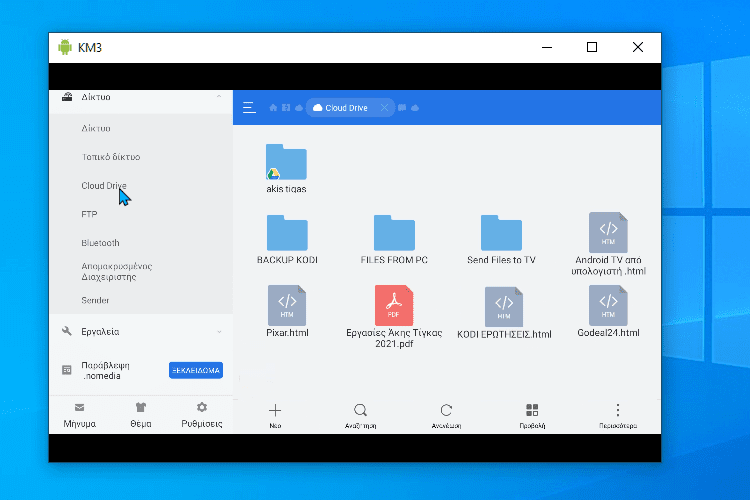750x500 pixels.
Task: Select Απομακρυσμένης Διαχειριστής in the sidebar
Action: [x=116, y=271]
